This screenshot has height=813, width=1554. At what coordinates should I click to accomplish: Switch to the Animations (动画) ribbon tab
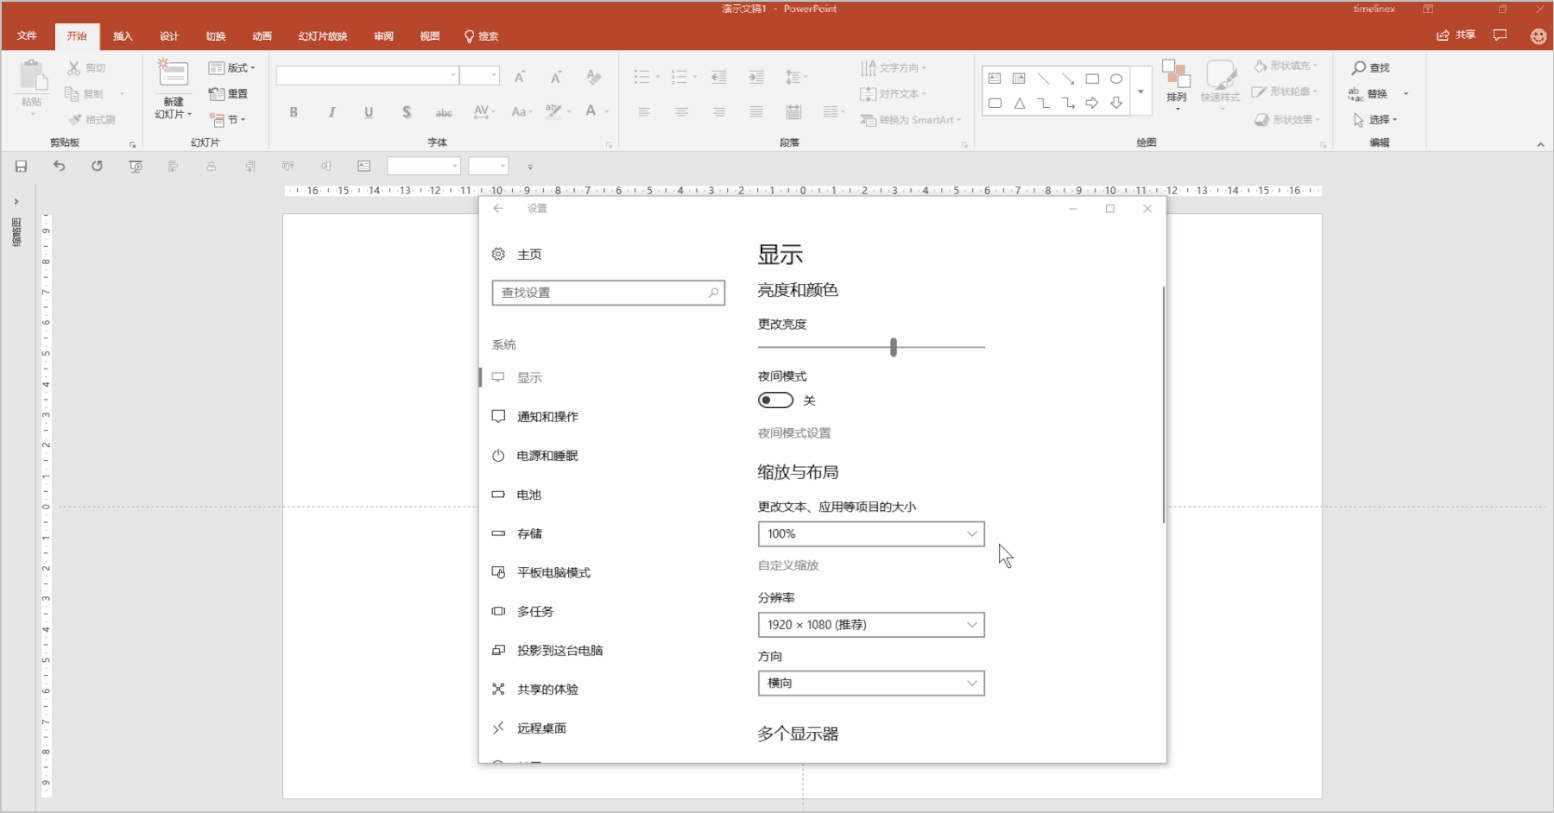pos(262,36)
